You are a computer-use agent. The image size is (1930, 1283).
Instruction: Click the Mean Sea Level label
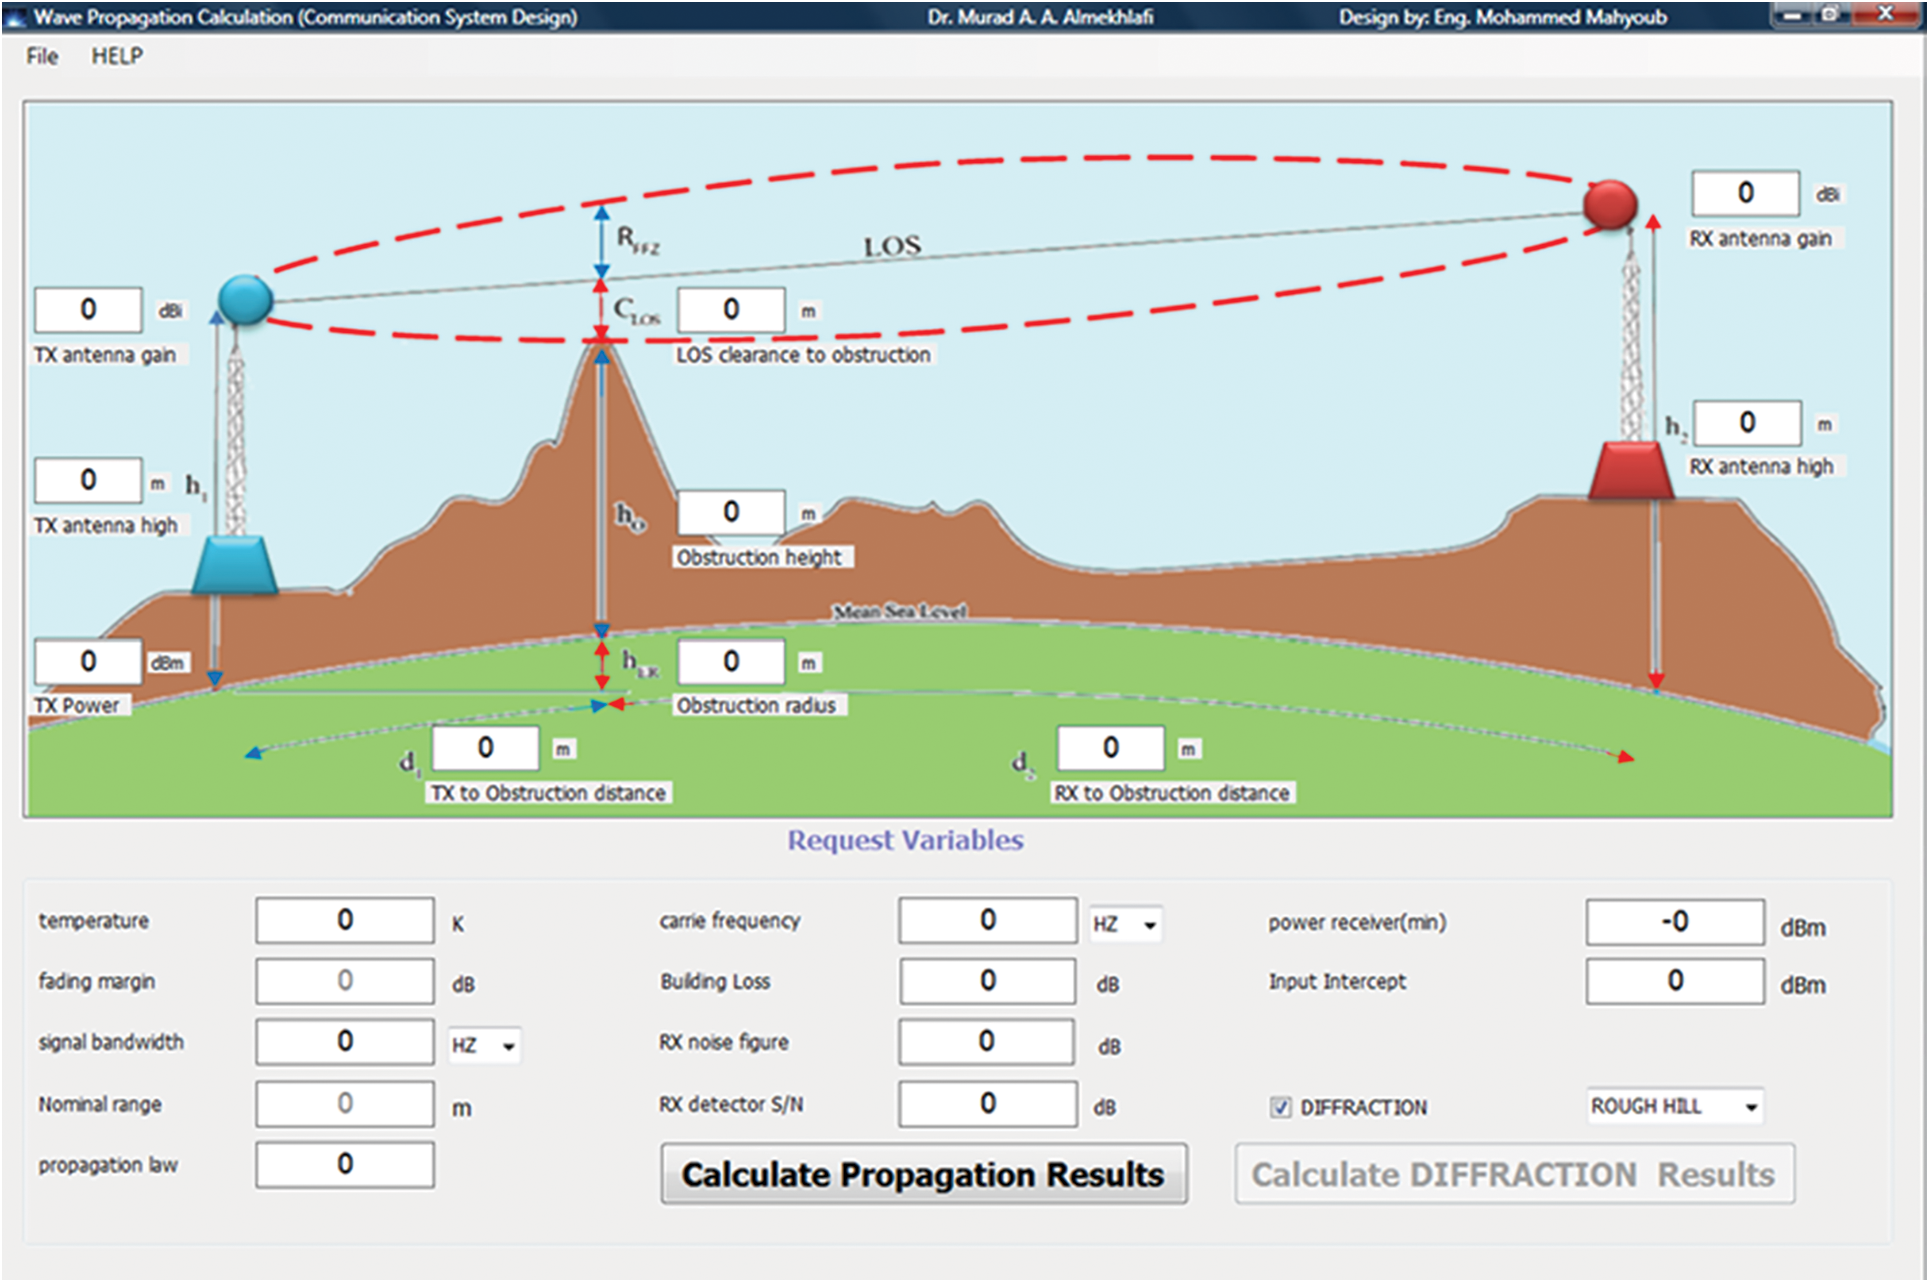point(900,611)
